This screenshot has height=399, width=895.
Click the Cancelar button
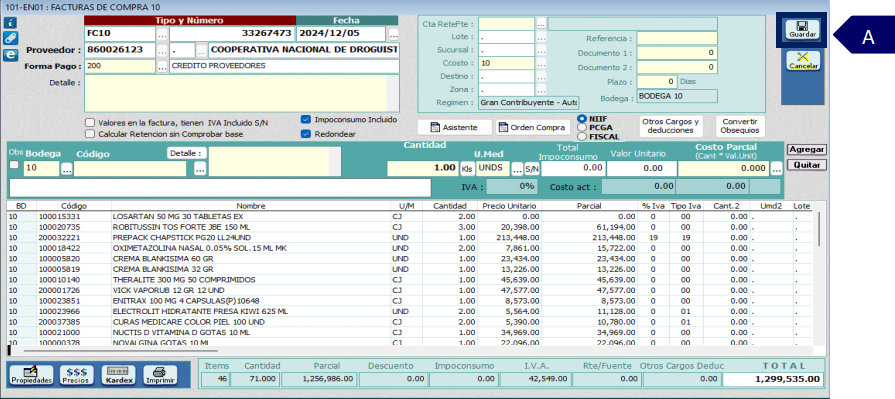click(x=803, y=61)
